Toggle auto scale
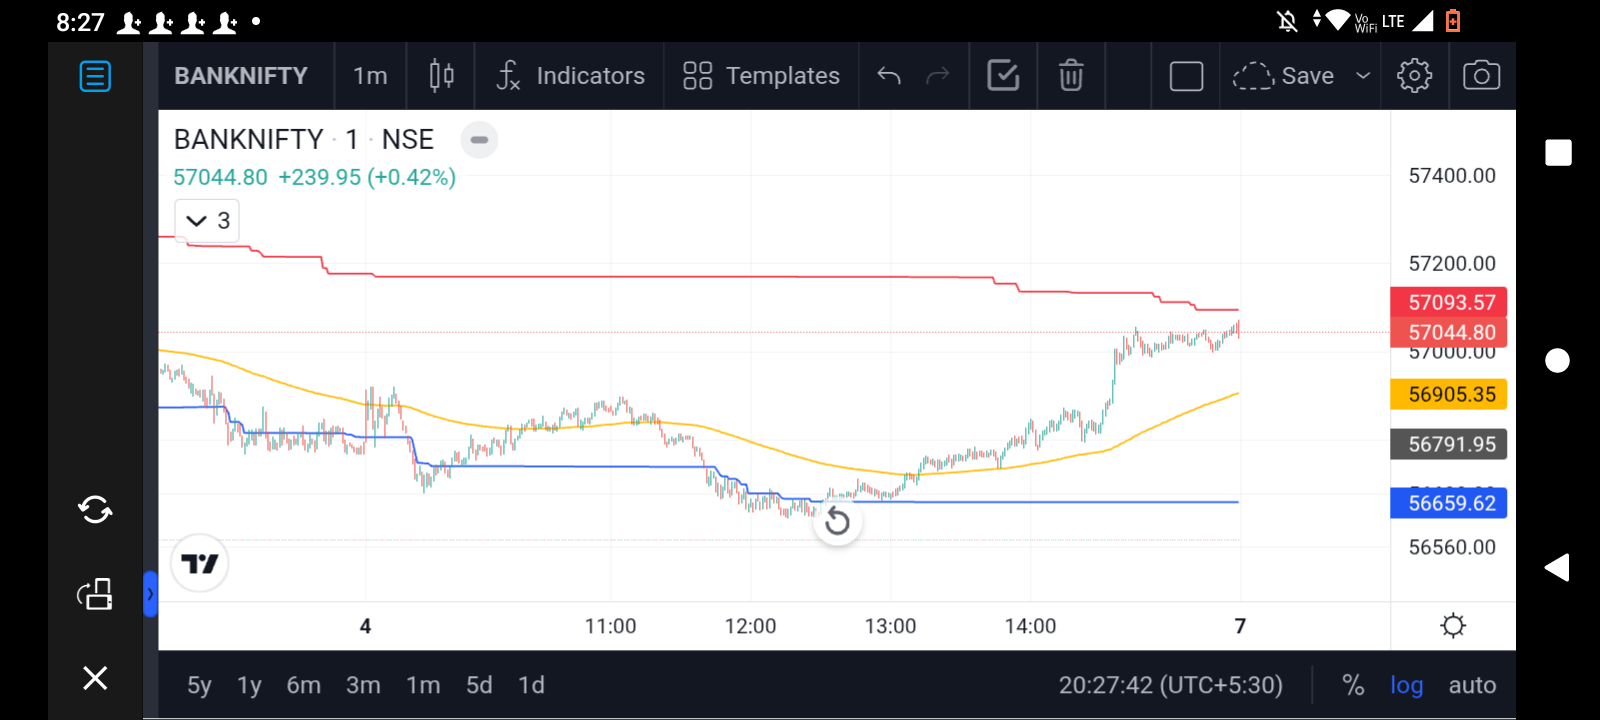 [x=1472, y=685]
